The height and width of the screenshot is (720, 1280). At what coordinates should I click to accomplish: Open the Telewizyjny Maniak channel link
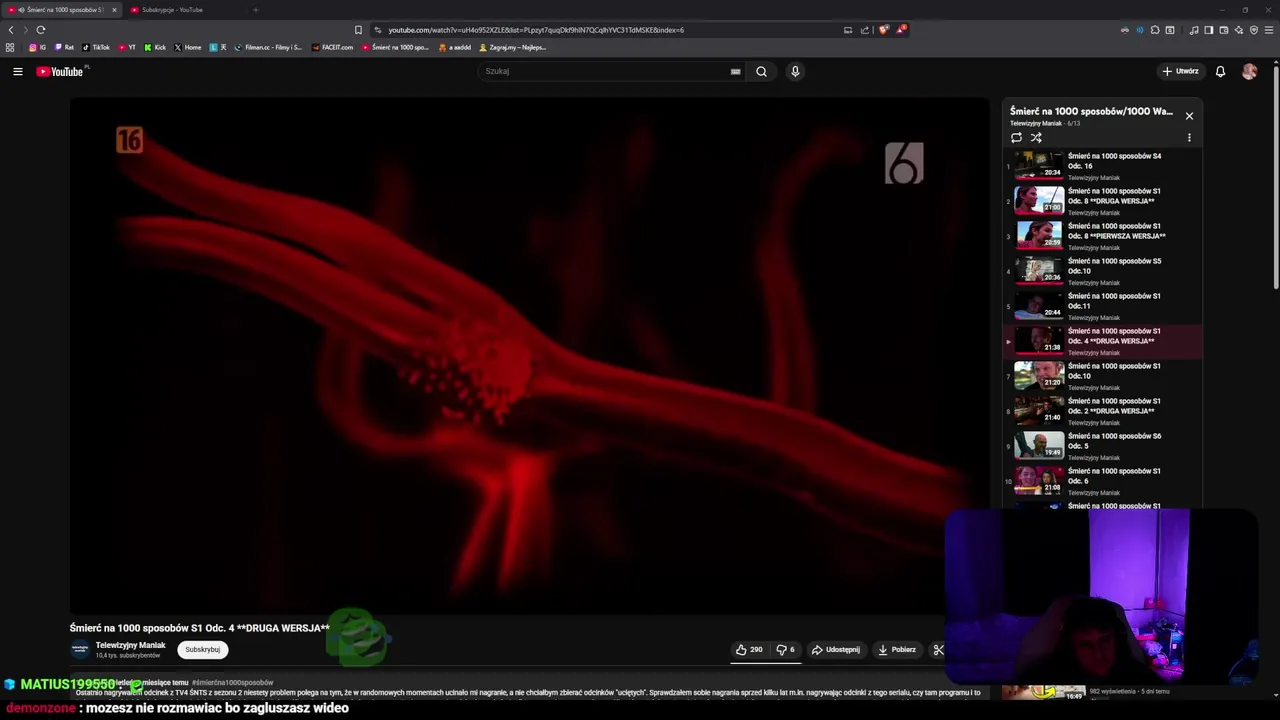130,646
